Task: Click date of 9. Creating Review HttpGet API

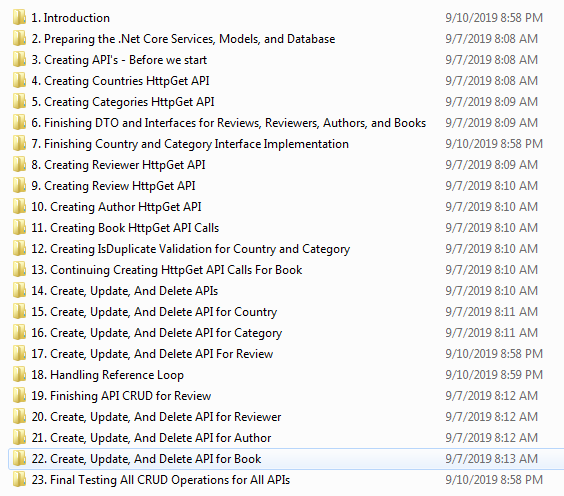Action: tap(491, 186)
